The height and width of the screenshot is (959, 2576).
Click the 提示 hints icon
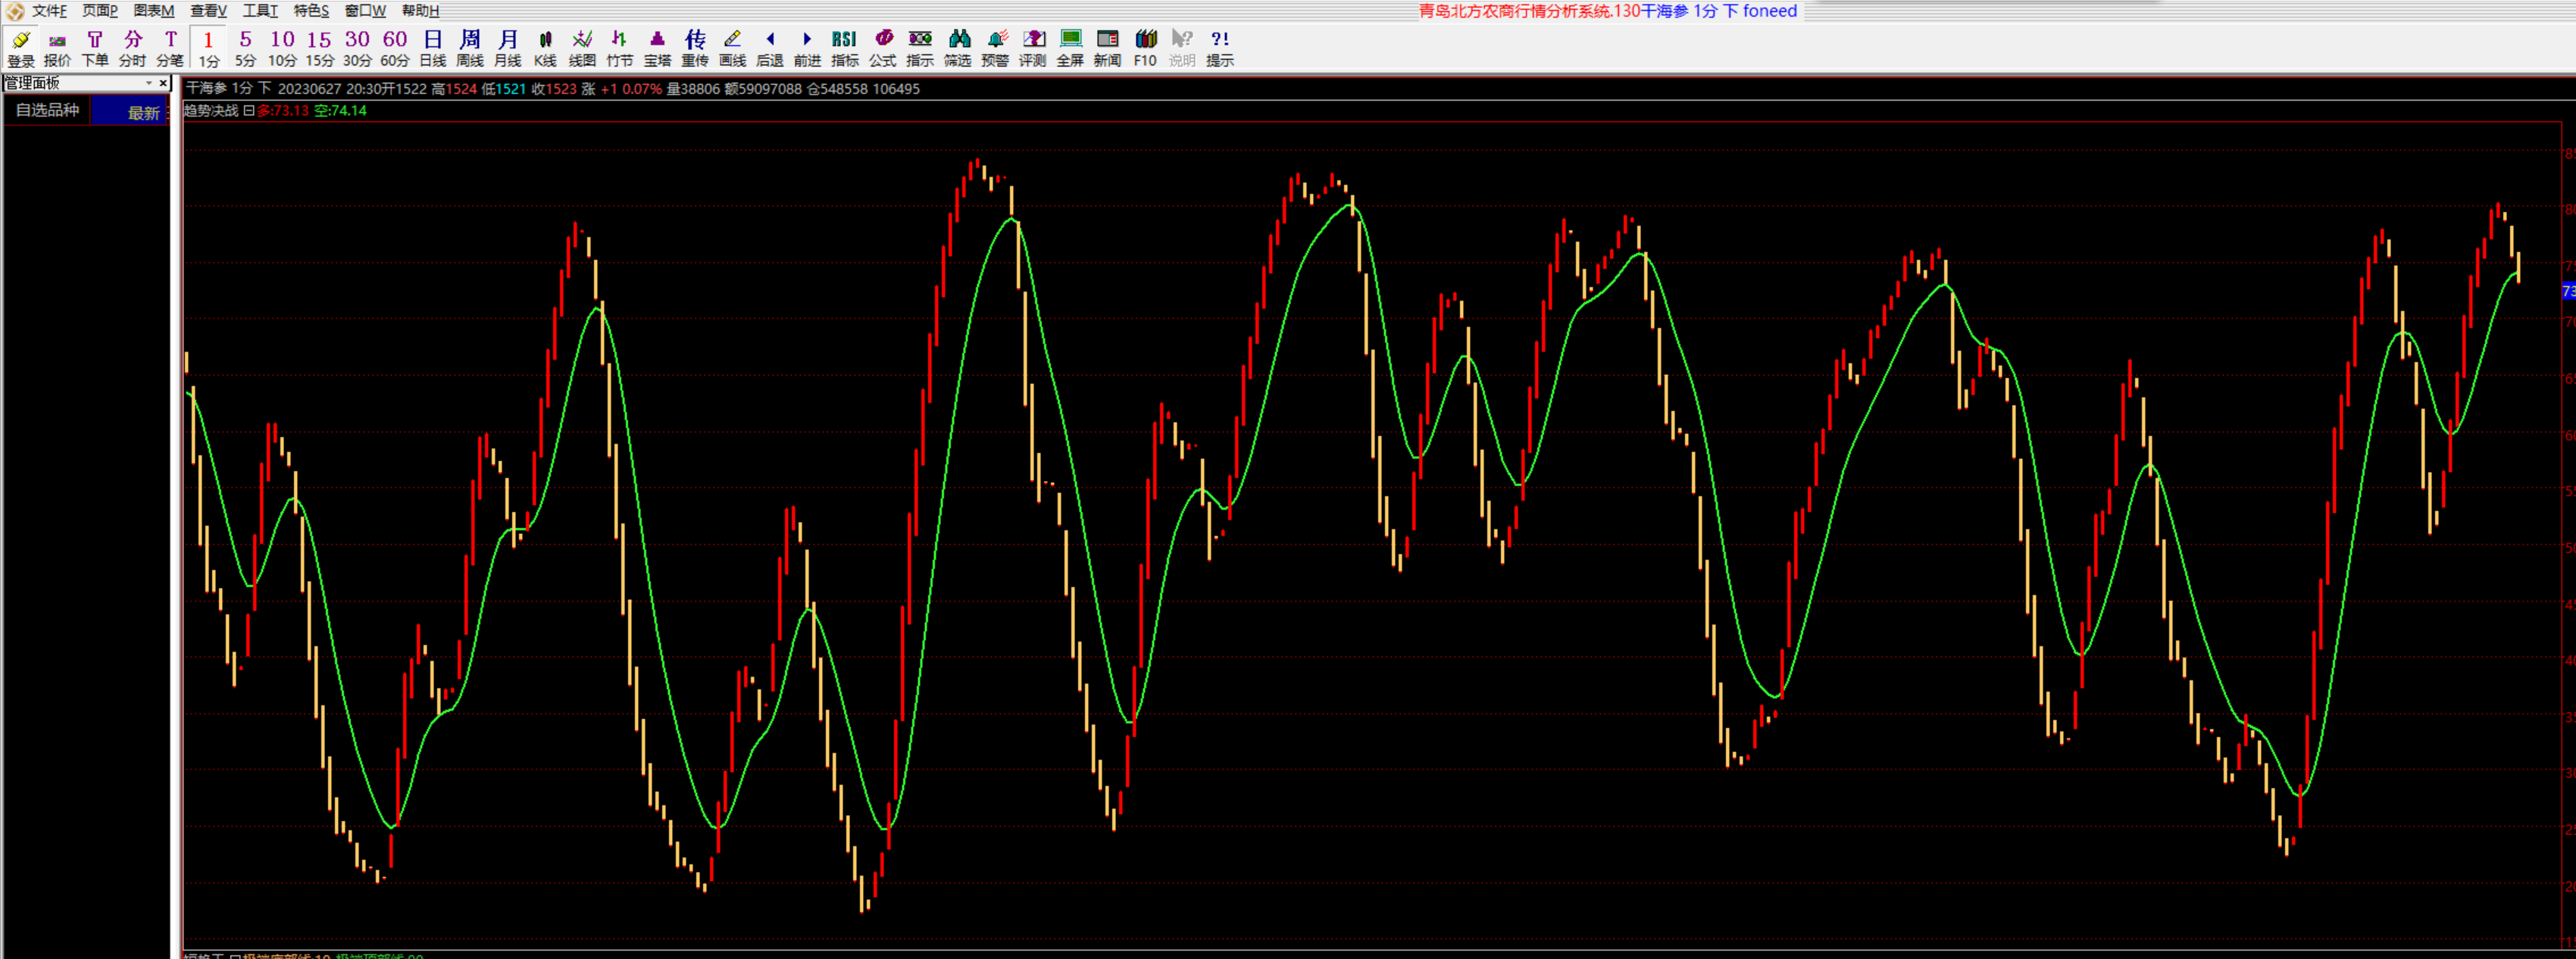[x=1220, y=48]
